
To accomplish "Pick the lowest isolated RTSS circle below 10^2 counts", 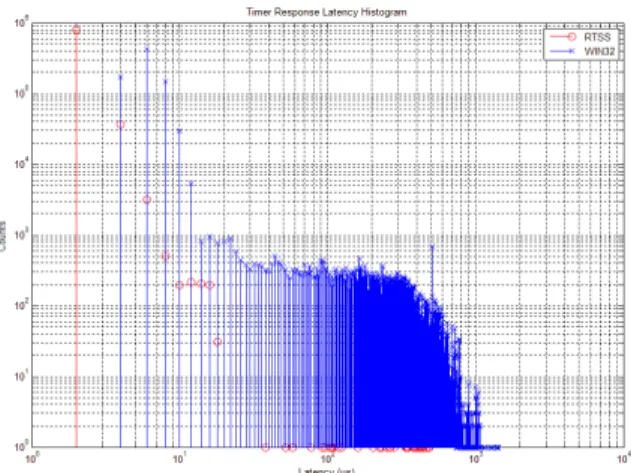I will coord(217,342).
